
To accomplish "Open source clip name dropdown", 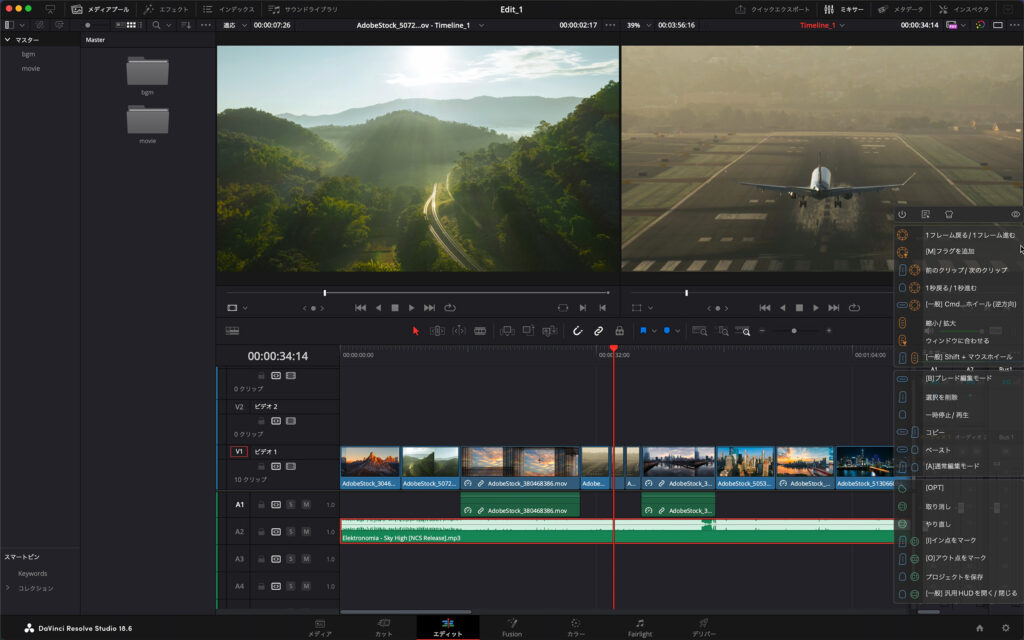I will click(481, 25).
